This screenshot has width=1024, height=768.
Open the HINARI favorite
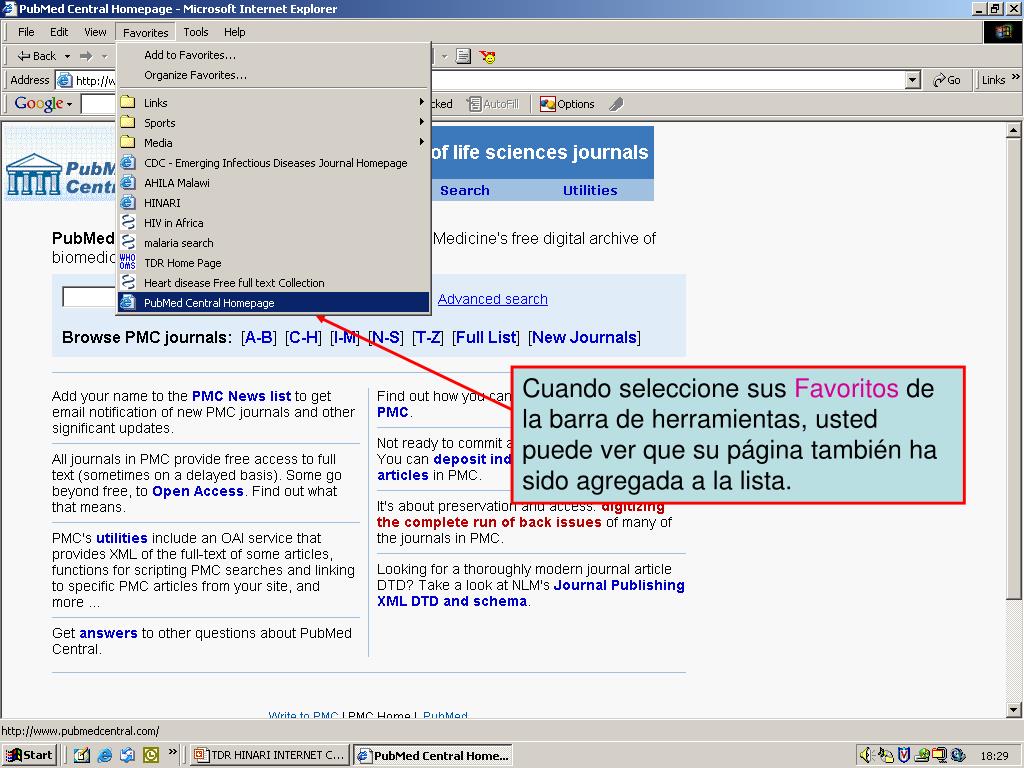tap(274, 202)
